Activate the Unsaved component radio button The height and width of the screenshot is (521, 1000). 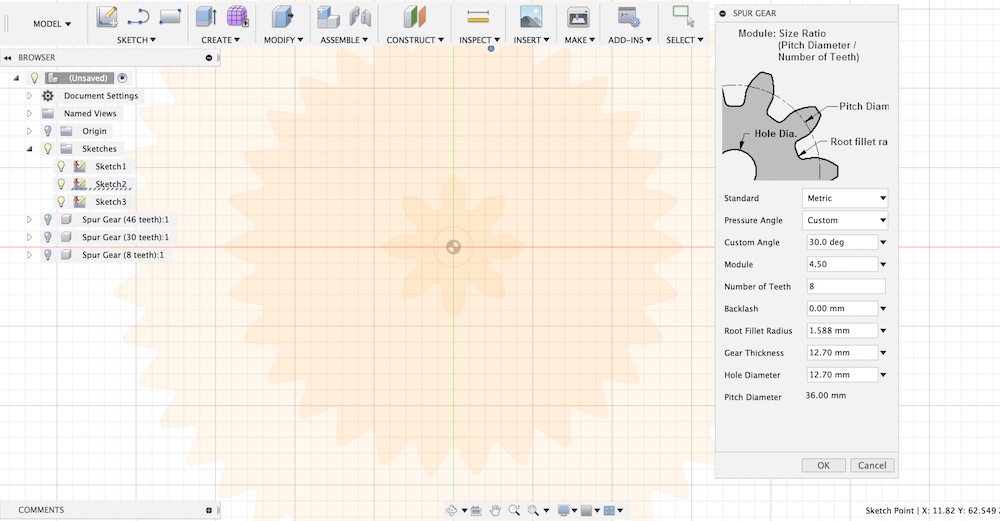(x=122, y=78)
